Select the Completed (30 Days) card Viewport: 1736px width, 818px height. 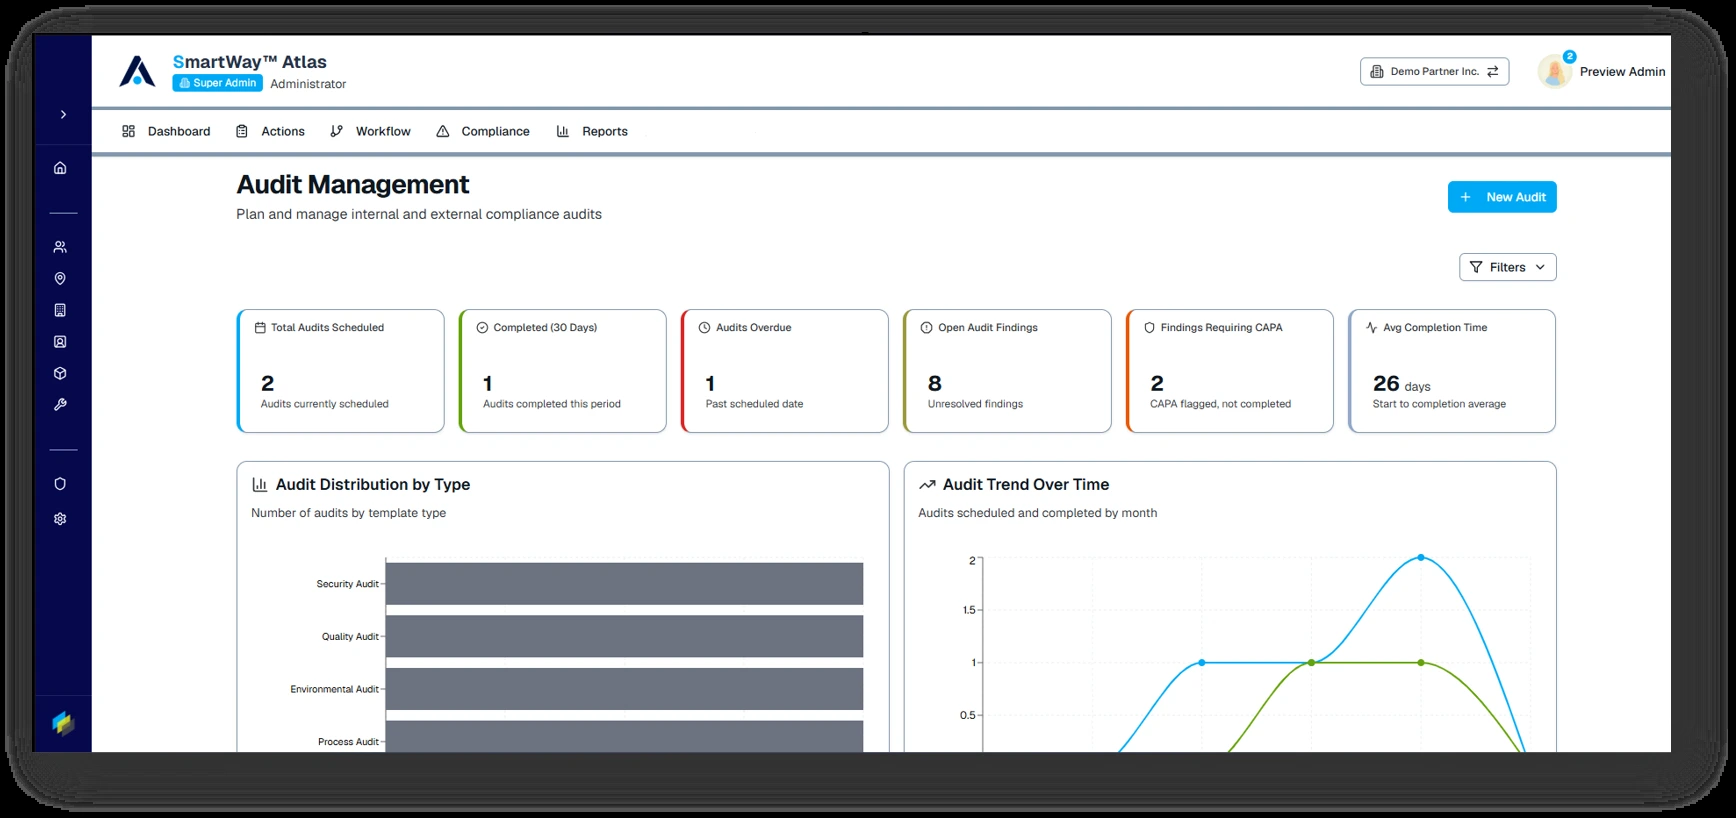coord(562,371)
